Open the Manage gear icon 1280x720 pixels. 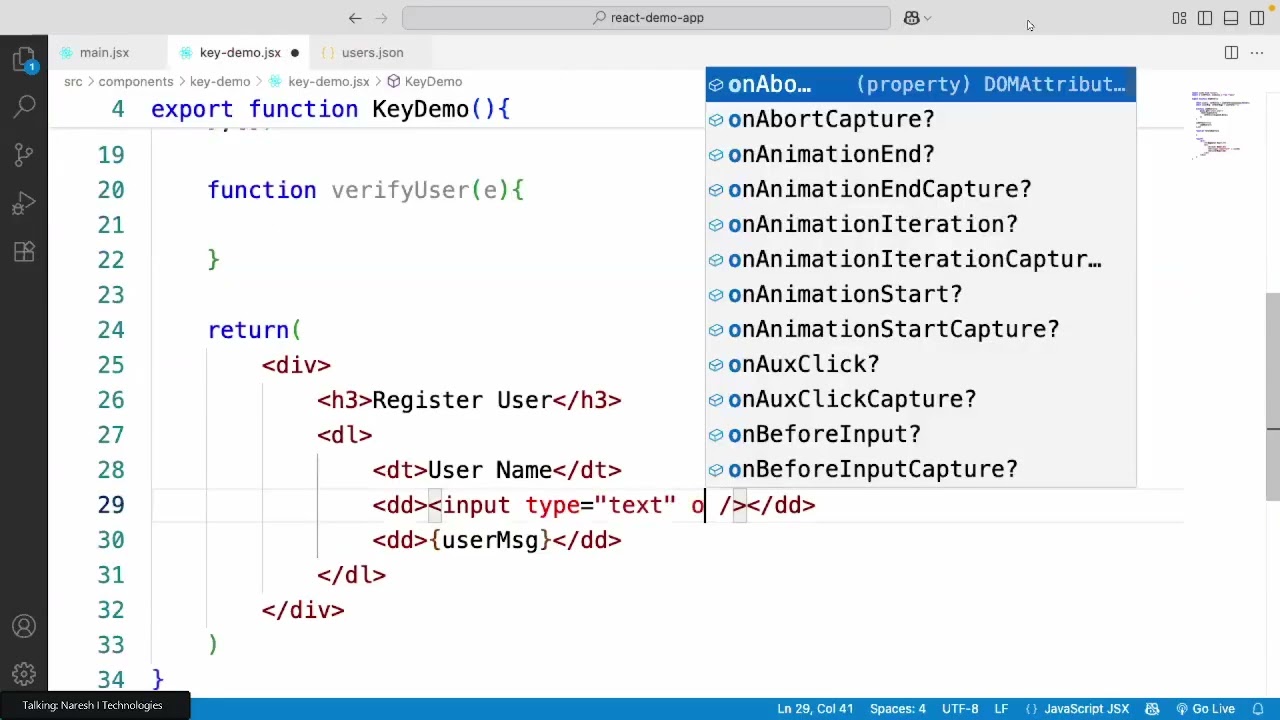[24, 674]
